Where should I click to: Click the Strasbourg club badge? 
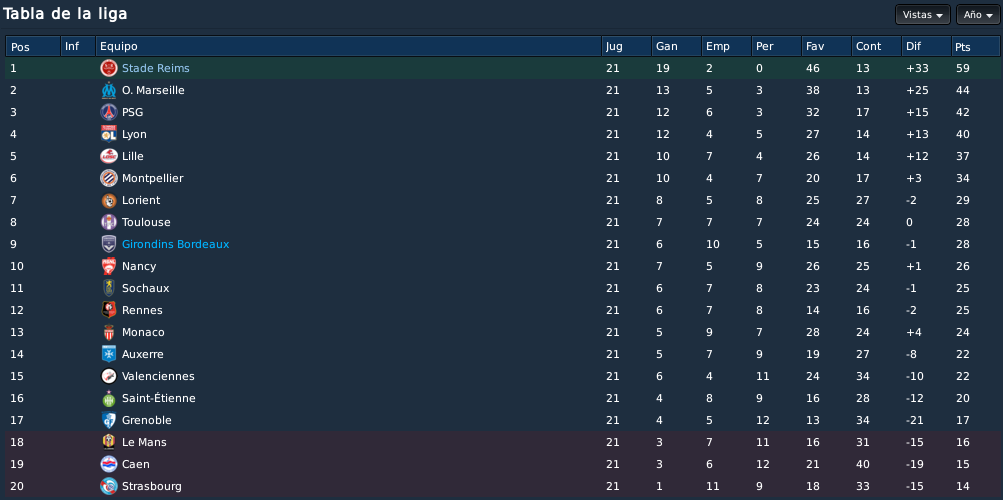(109, 486)
